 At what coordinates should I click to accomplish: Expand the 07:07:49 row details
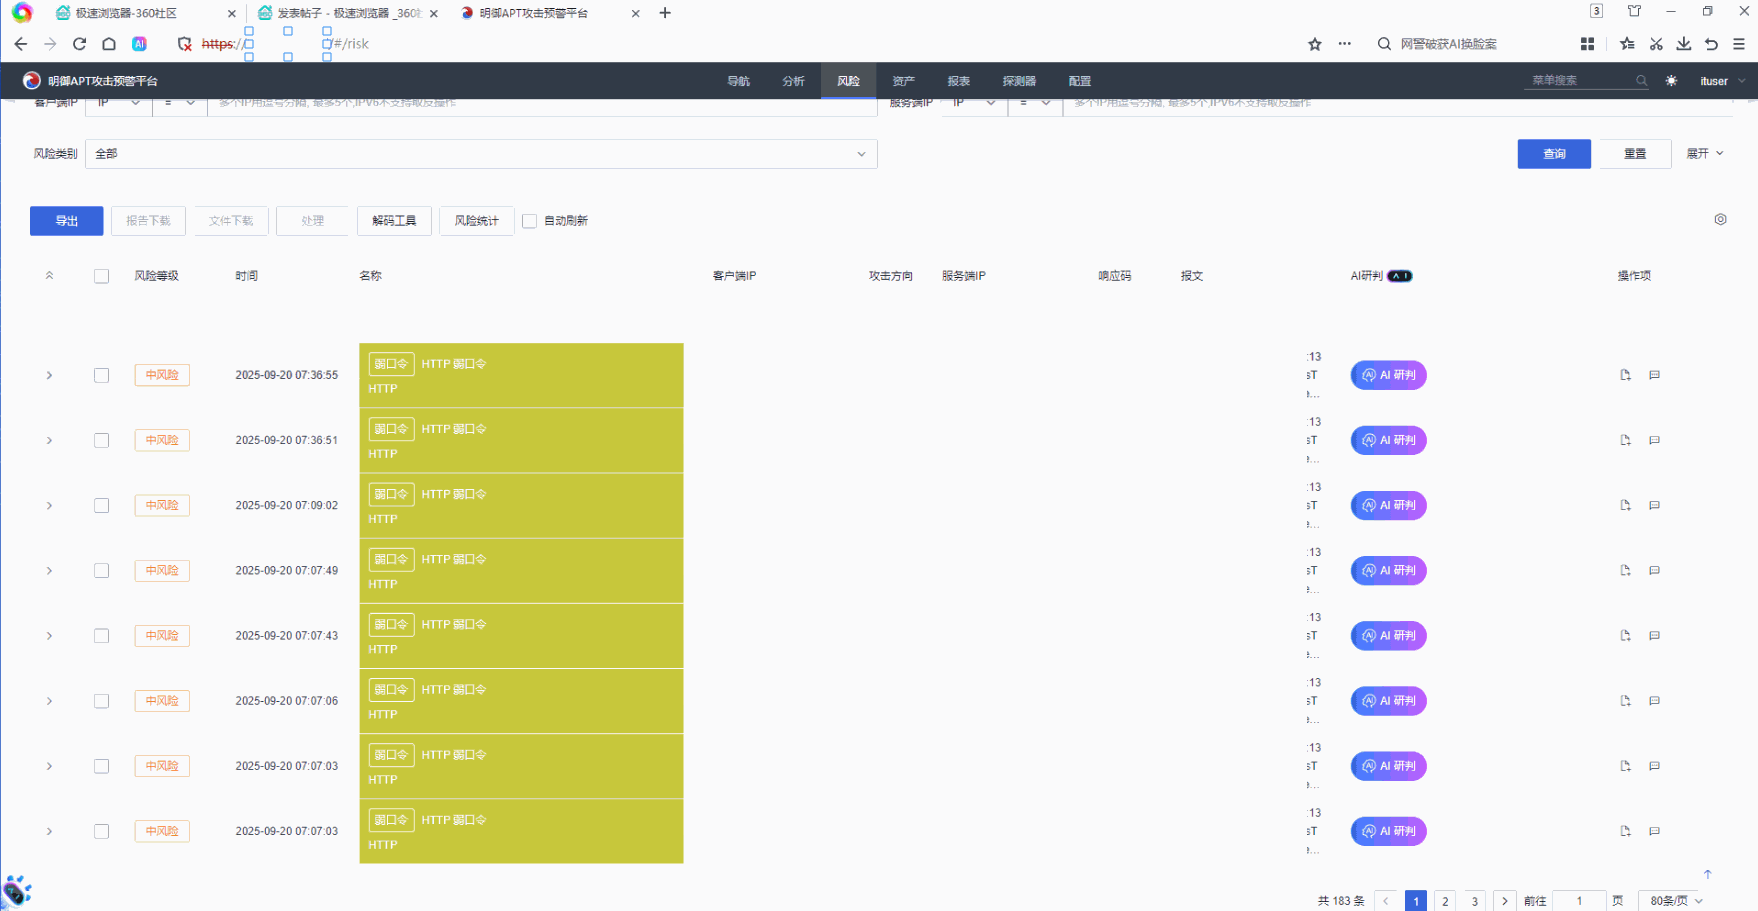49,571
